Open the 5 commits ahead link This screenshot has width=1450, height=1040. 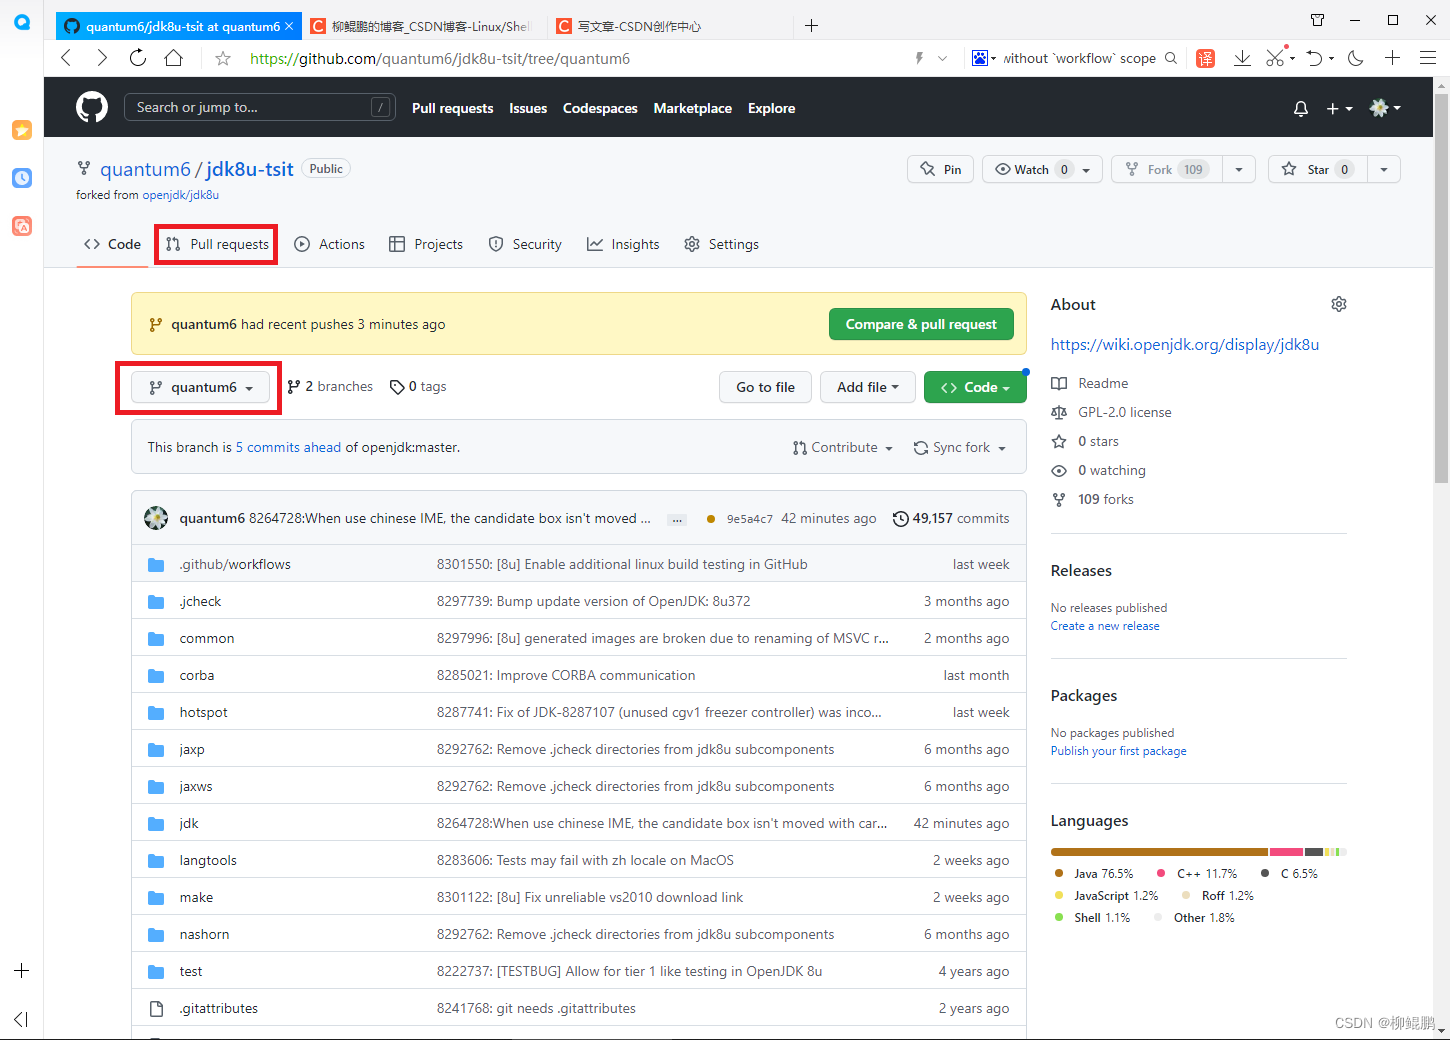point(288,447)
